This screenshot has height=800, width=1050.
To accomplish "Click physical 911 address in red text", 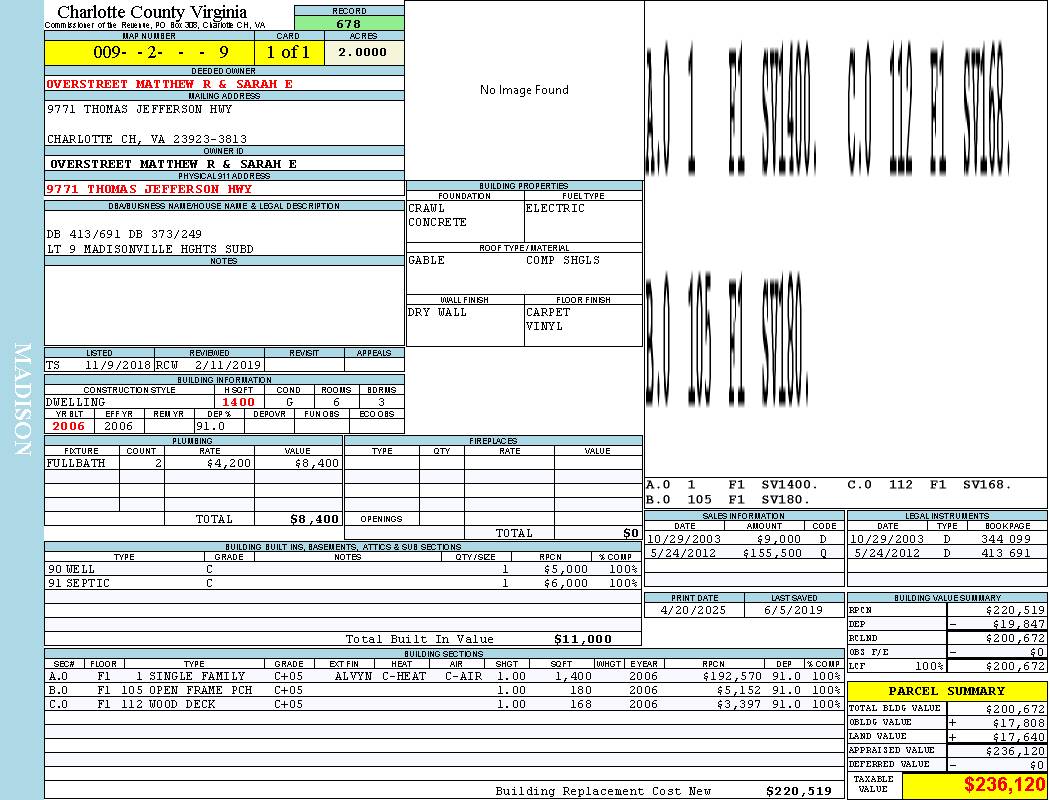I will (149, 189).
